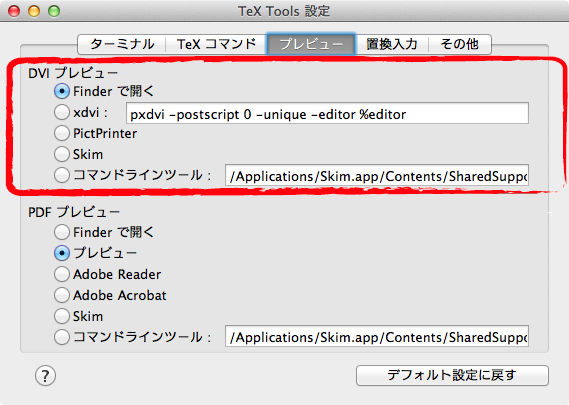
Task: Open the TeX コマンド tab
Action: click(x=216, y=44)
